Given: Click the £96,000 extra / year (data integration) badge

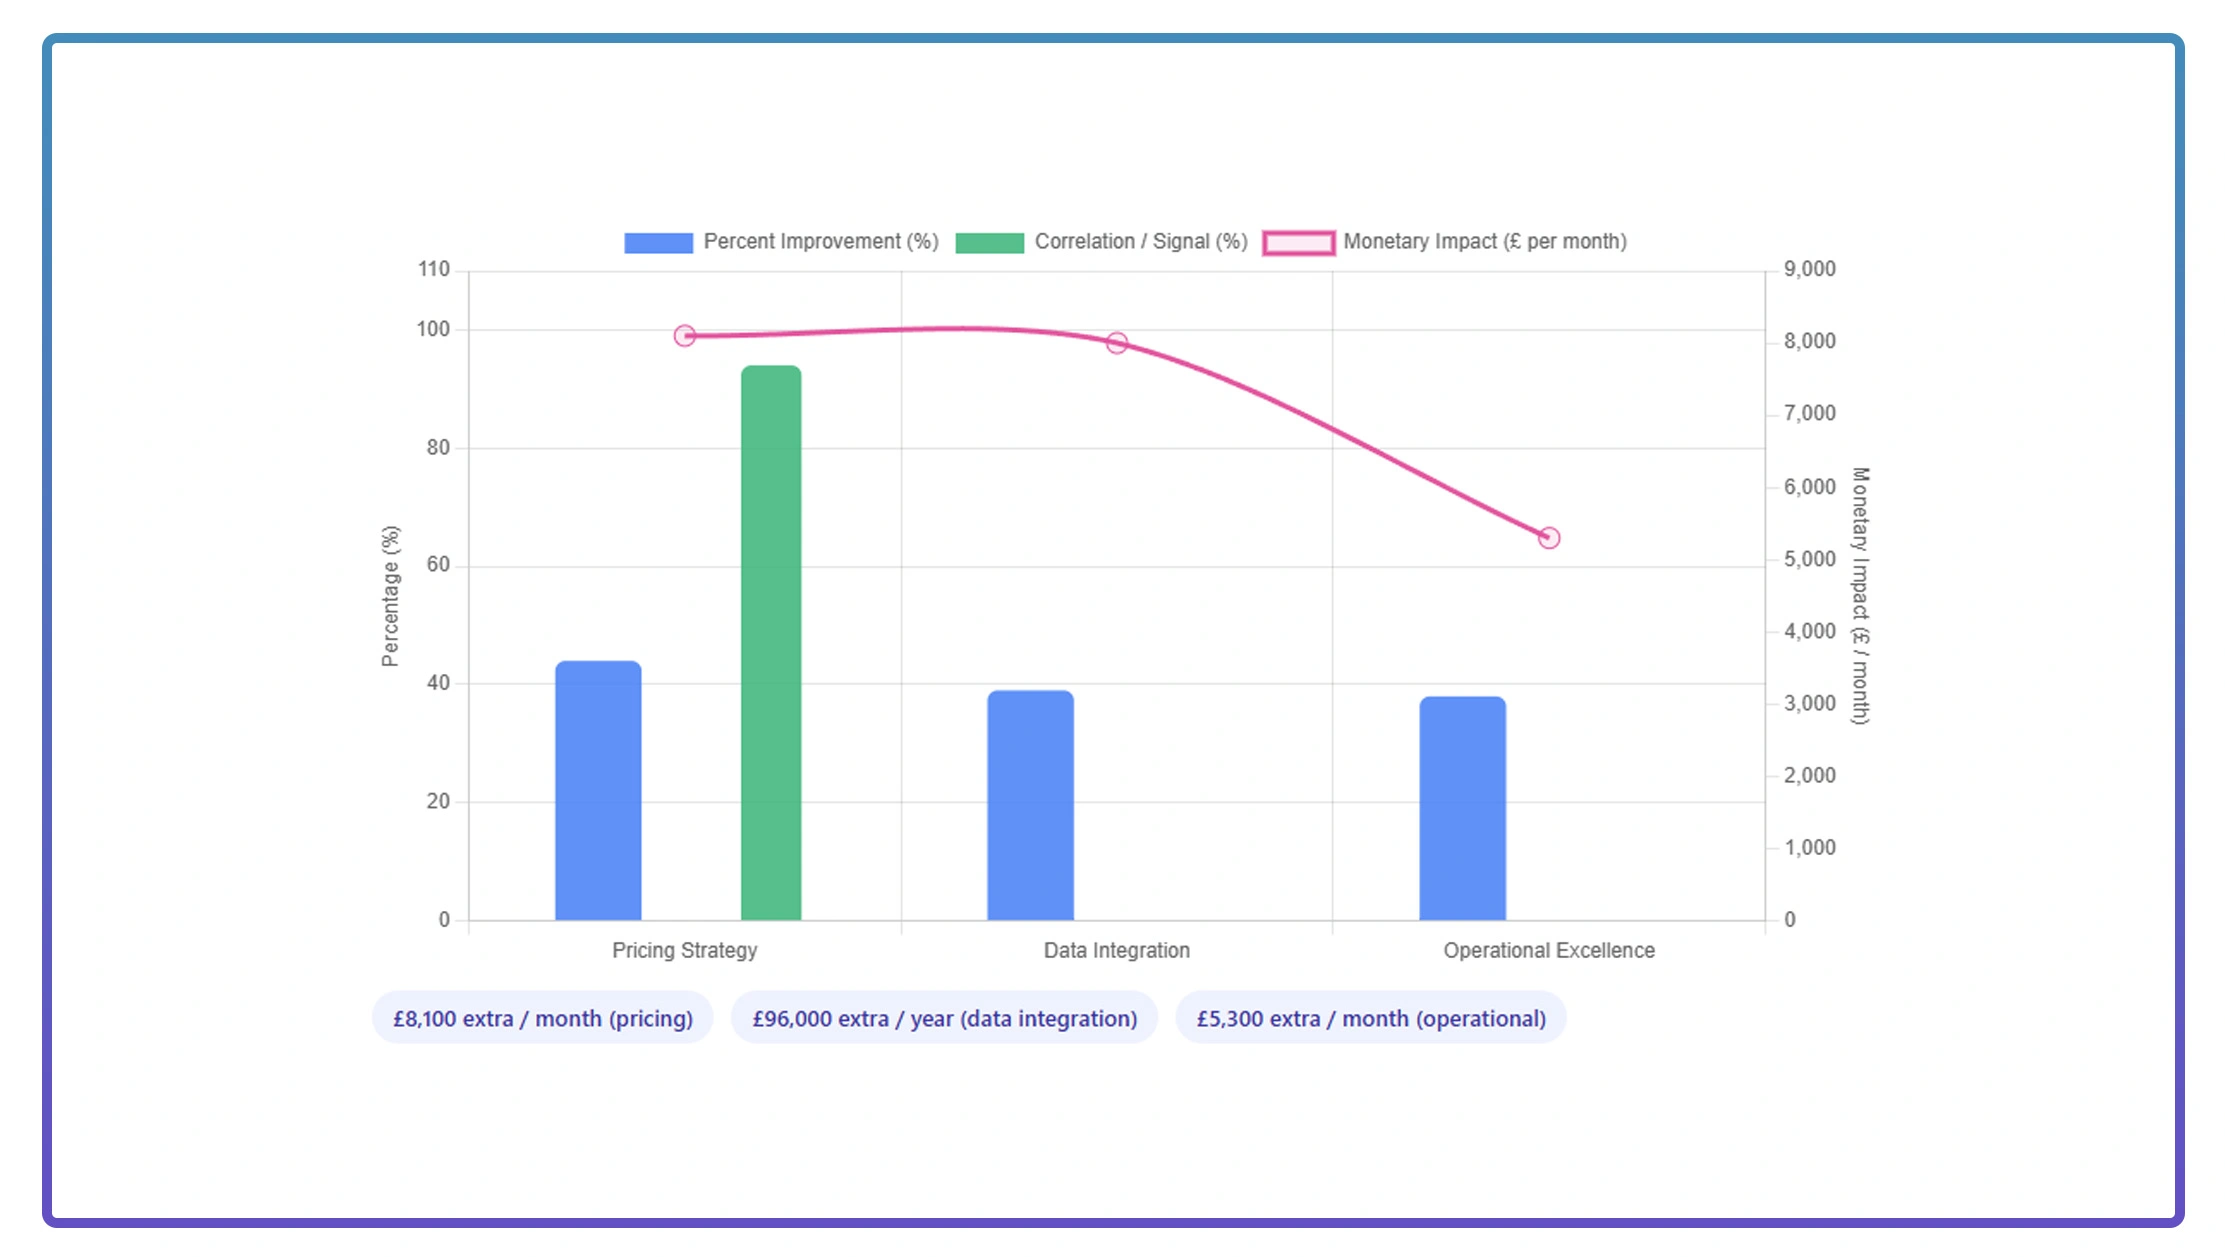Looking at the screenshot, I should [x=945, y=1018].
